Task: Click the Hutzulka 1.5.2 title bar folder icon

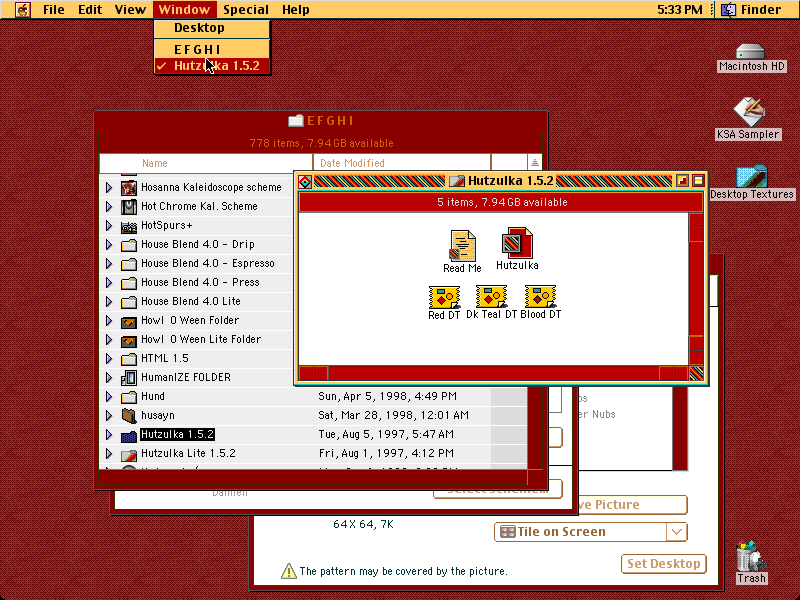Action: click(x=457, y=181)
